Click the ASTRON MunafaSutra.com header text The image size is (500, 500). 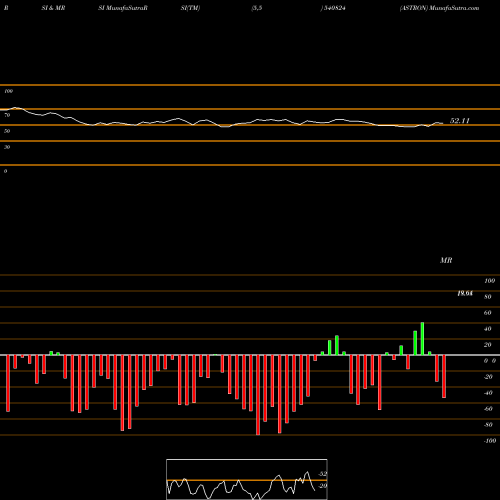point(440,8)
